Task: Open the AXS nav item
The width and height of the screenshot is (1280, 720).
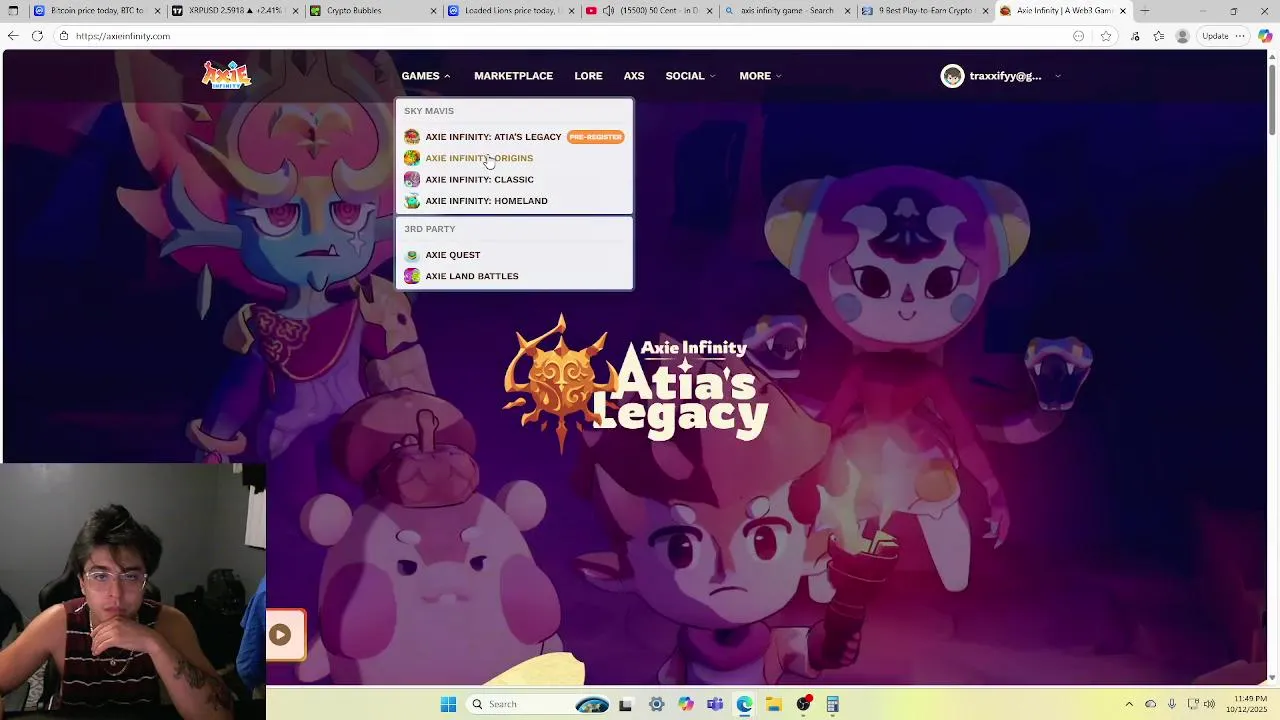Action: coord(634,76)
